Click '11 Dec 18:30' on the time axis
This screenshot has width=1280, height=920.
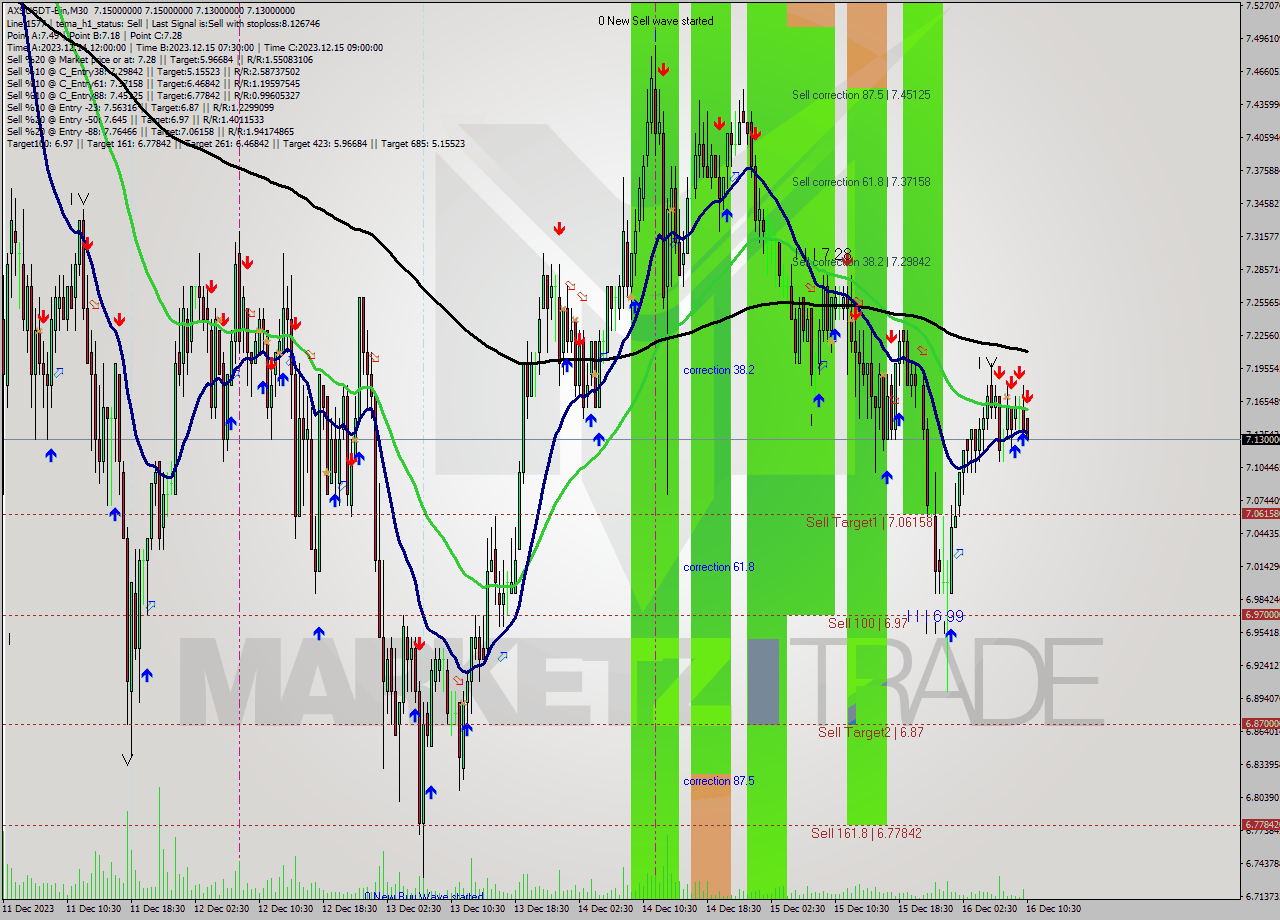tap(158, 909)
